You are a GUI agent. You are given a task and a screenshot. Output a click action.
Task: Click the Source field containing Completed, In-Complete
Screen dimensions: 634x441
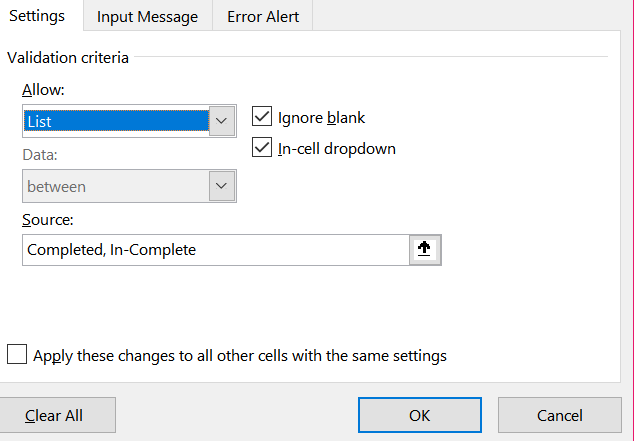click(215, 250)
